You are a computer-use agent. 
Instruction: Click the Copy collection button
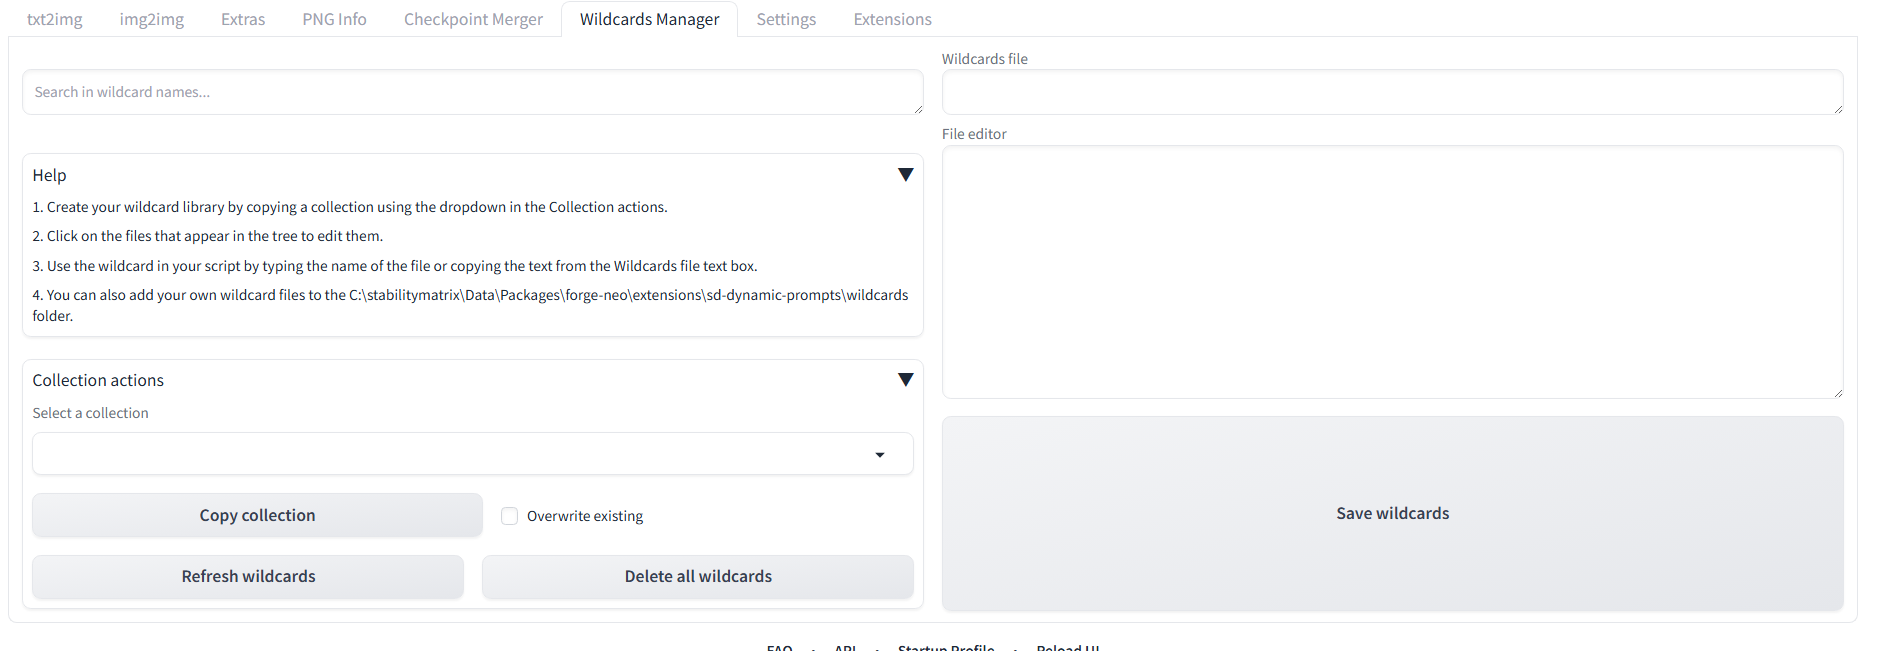[257, 515]
